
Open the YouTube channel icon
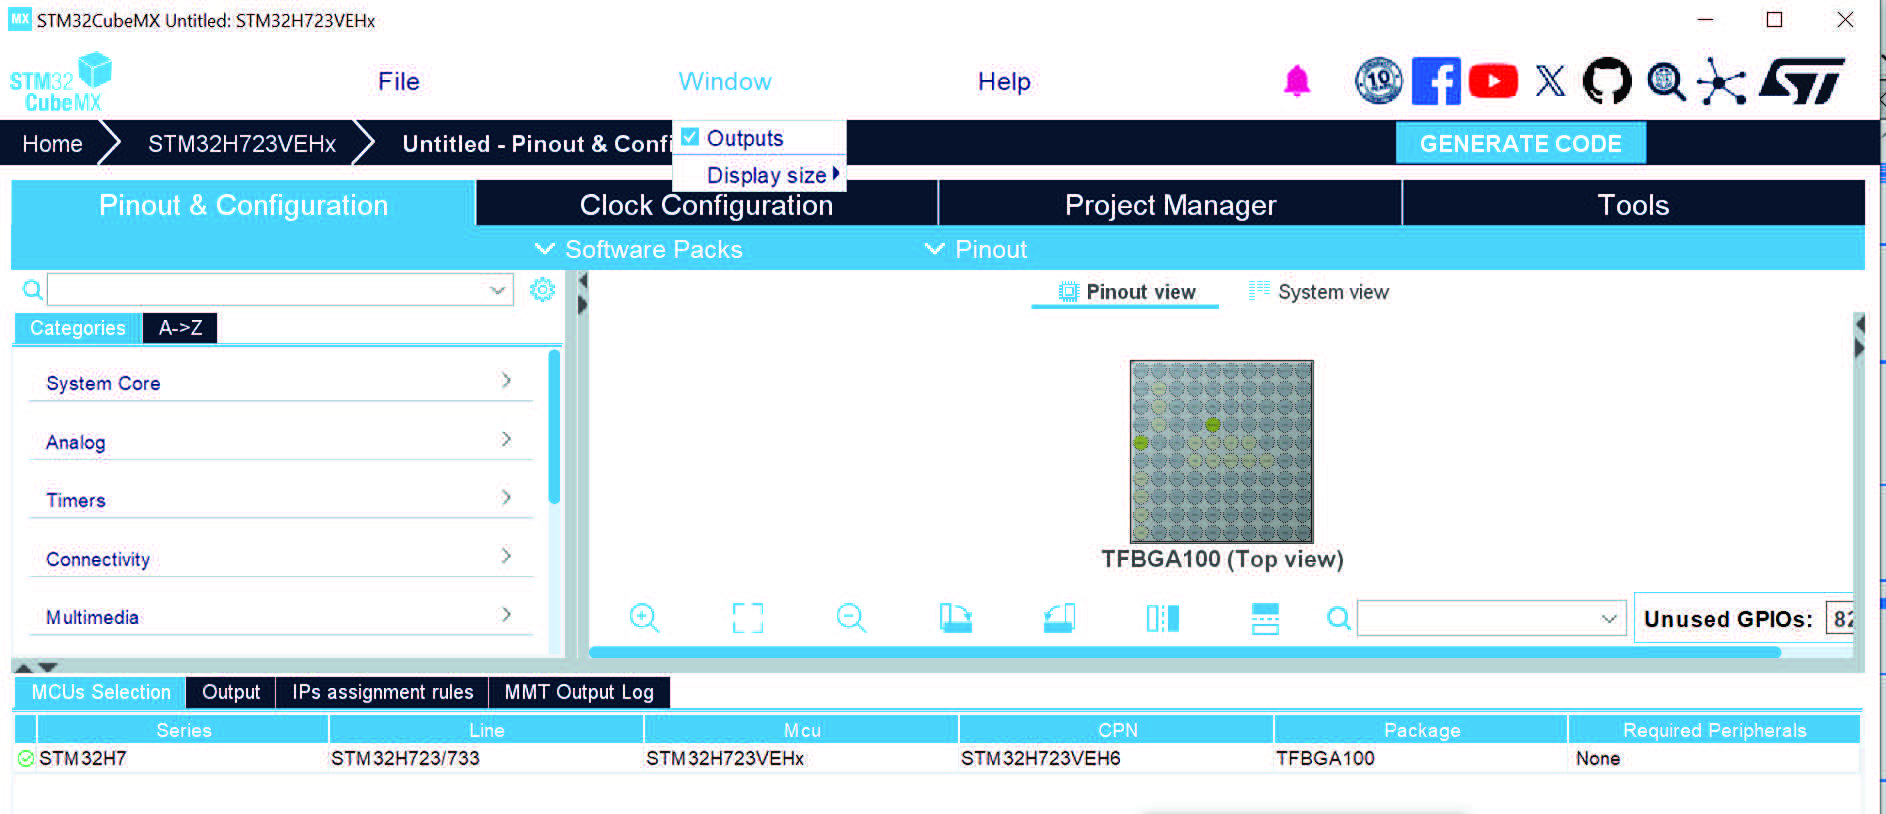click(1493, 81)
